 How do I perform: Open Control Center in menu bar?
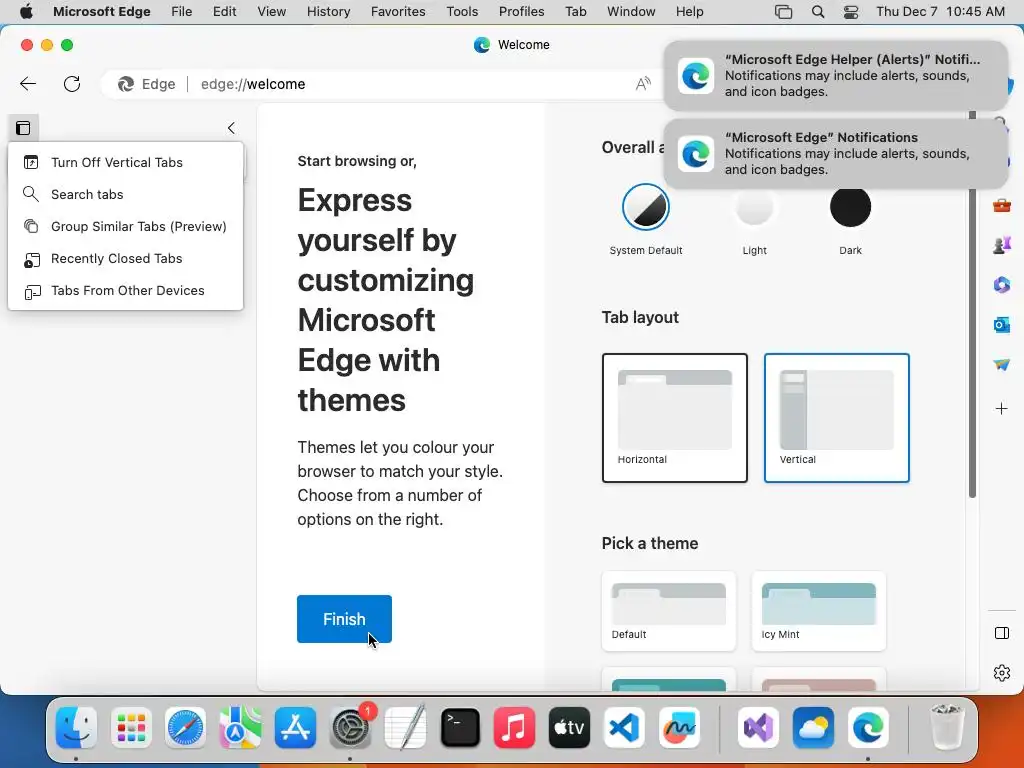850,12
